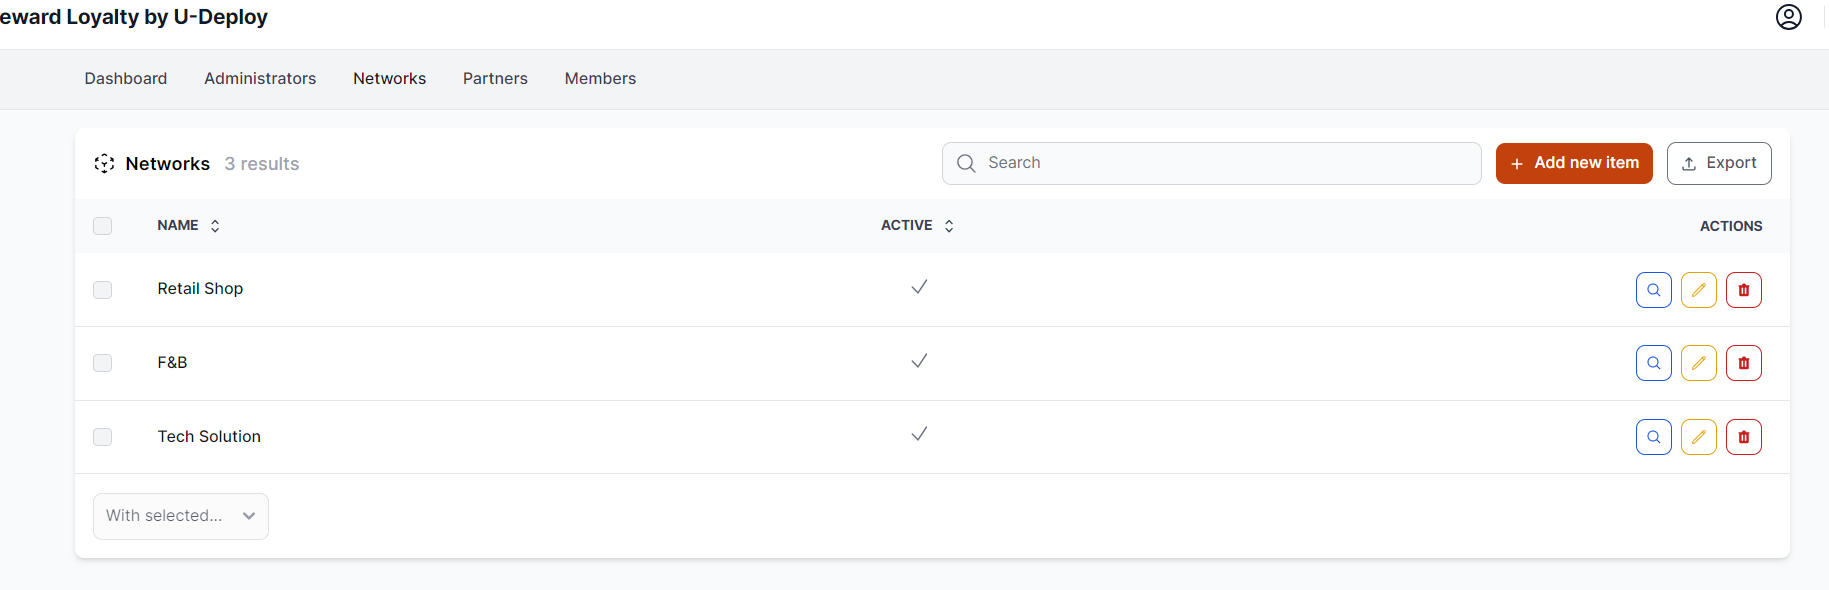Image resolution: width=1829 pixels, height=590 pixels.
Task: Open the Partners menu item
Action: [x=495, y=79]
